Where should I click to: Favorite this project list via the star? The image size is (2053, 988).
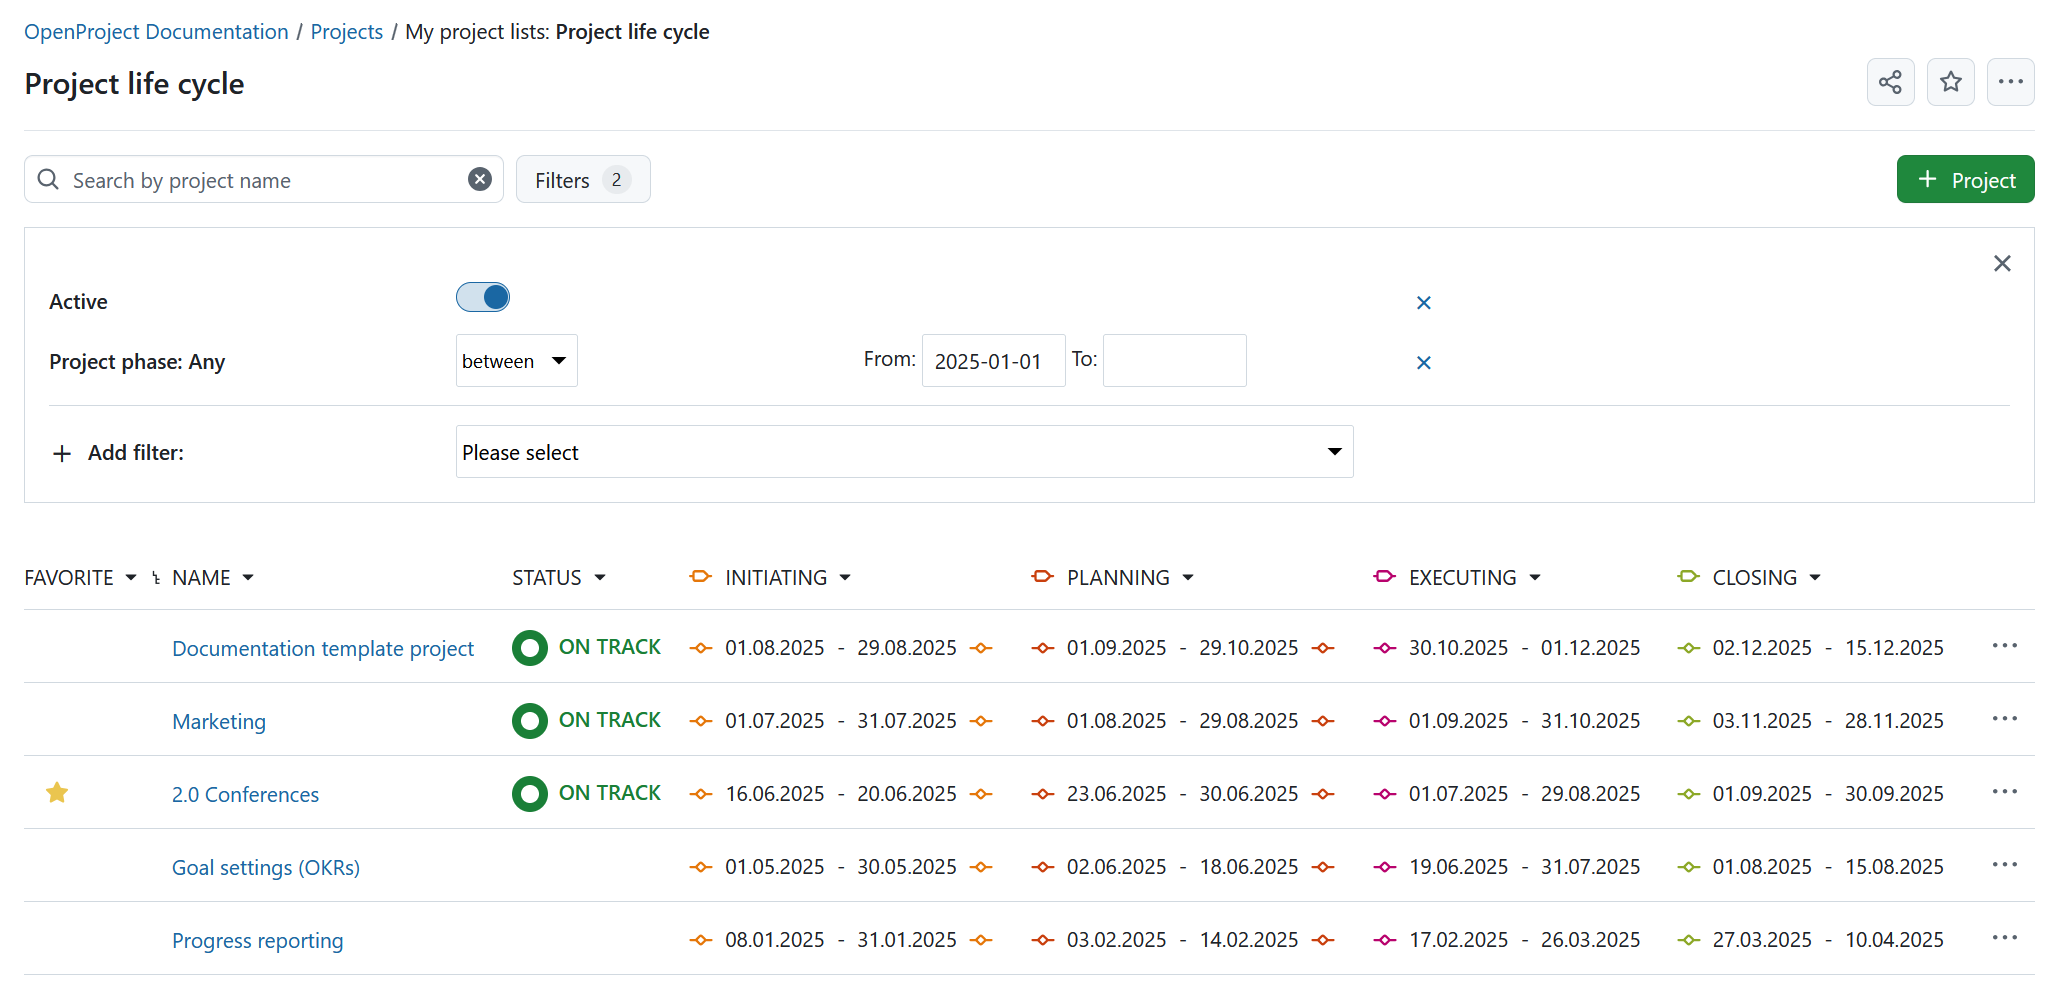coord(1950,82)
